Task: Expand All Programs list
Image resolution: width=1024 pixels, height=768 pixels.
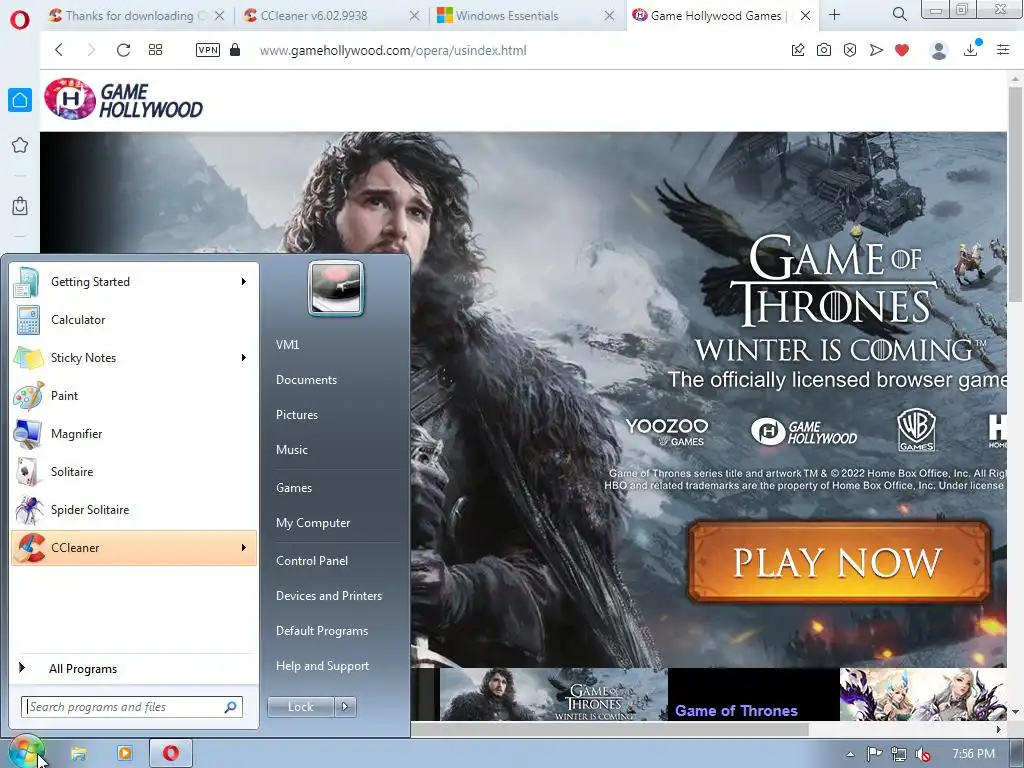Action: (134, 668)
